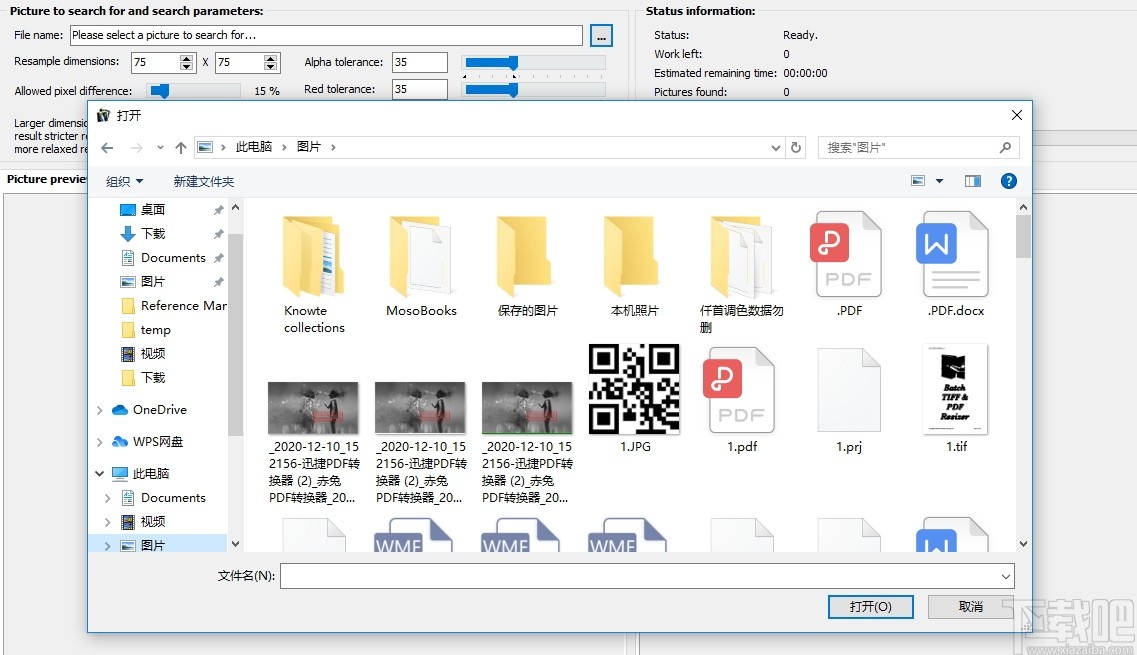This screenshot has height=655, width=1137.
Task: Click the 打开(O) button
Action: (870, 607)
